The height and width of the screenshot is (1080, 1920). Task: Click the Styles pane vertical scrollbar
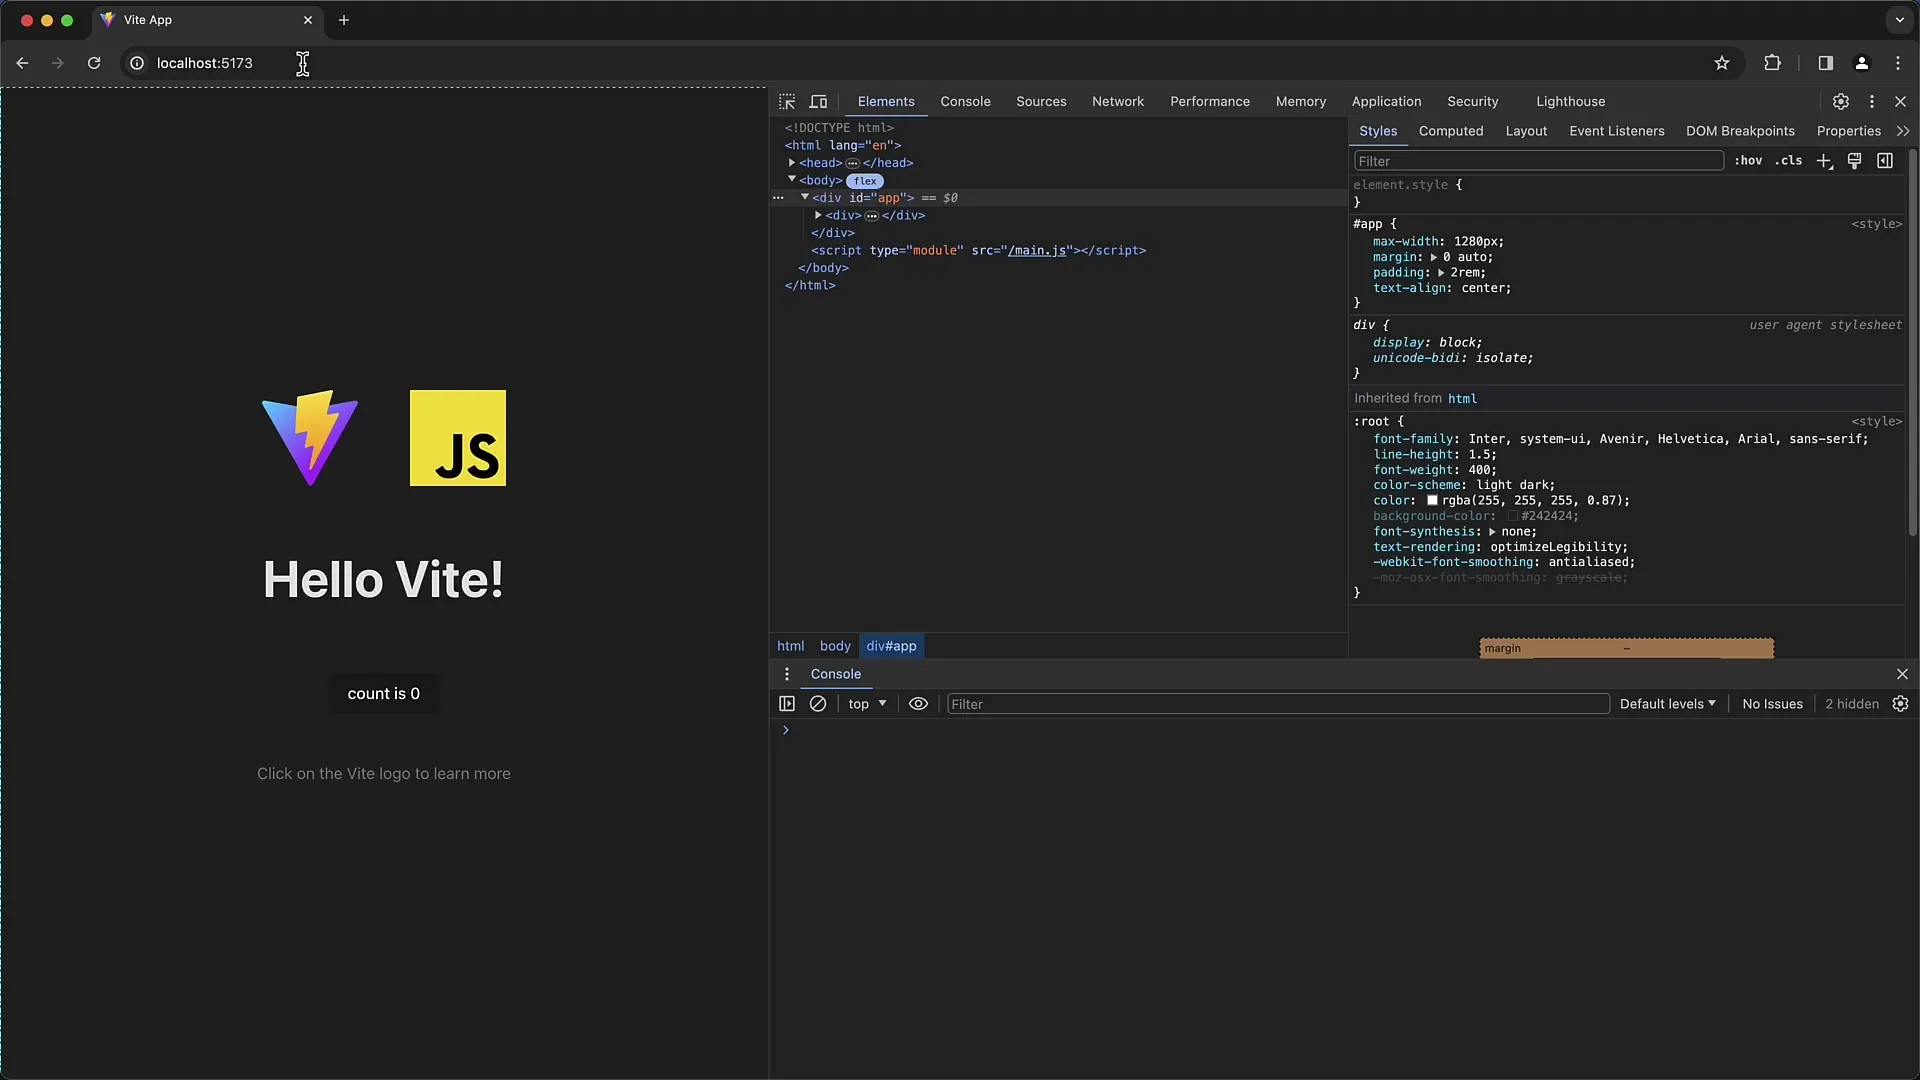(1912, 343)
